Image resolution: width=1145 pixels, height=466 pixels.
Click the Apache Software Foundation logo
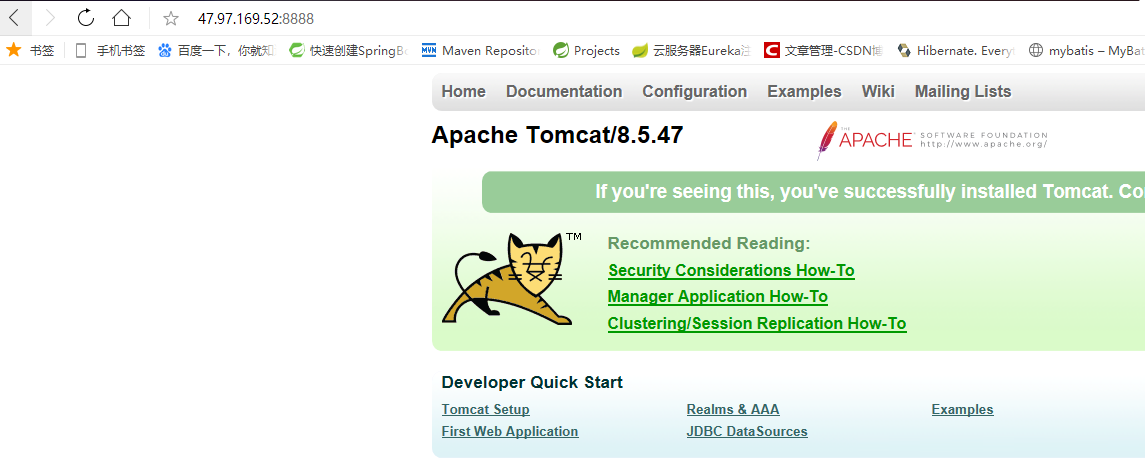[x=932, y=140]
